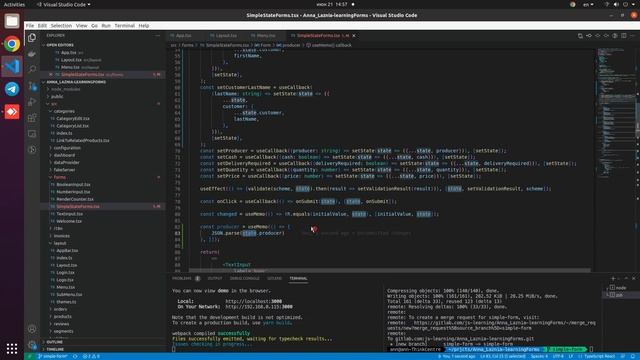Open the Files app in the dock
Viewport: 640px width, 360px height.
(12, 21)
